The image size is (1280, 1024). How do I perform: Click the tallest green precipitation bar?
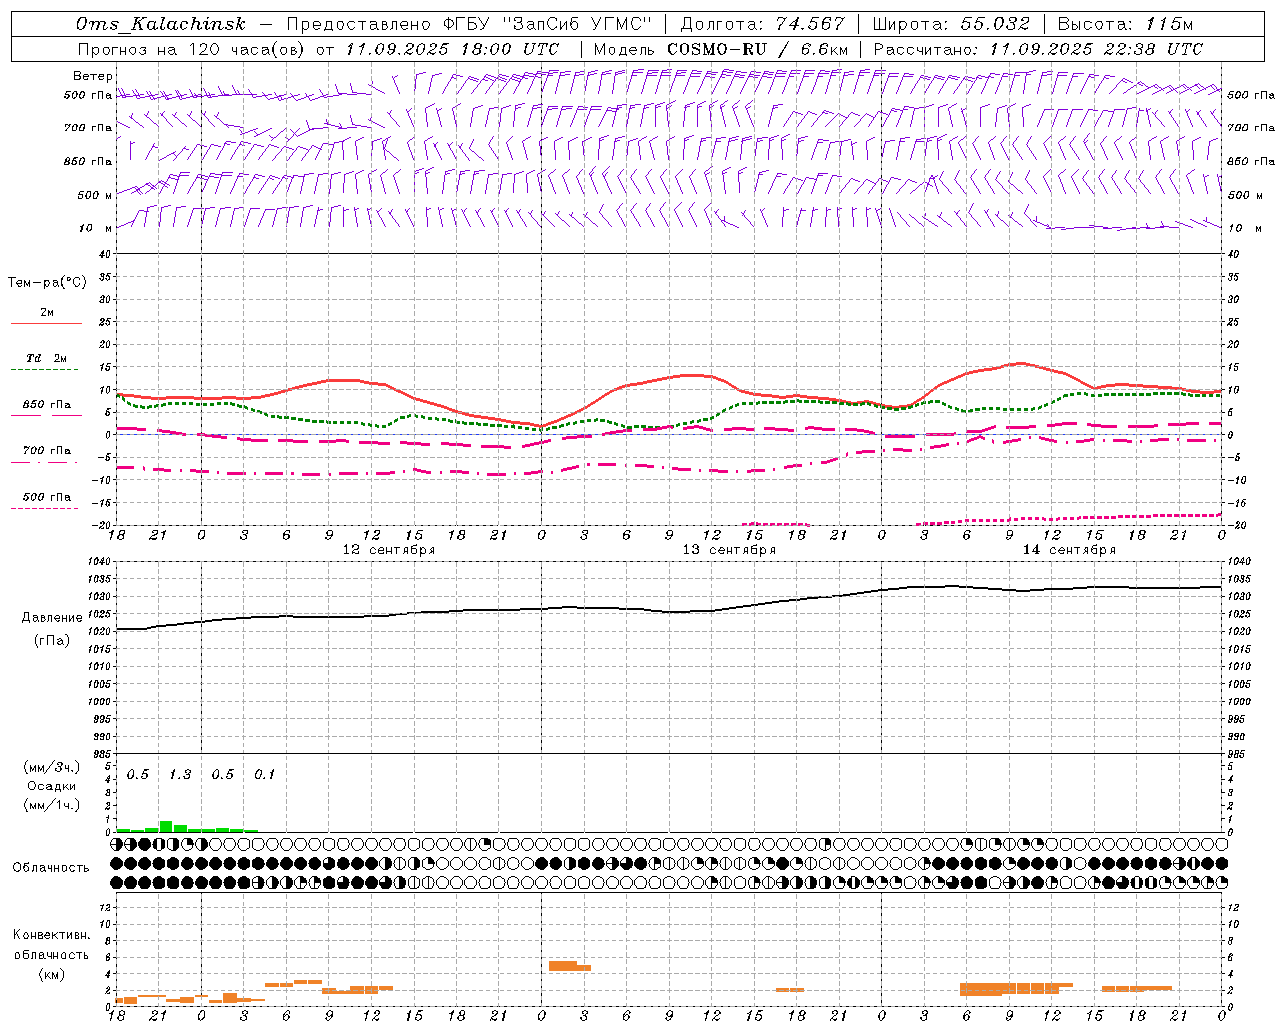pos(166,826)
